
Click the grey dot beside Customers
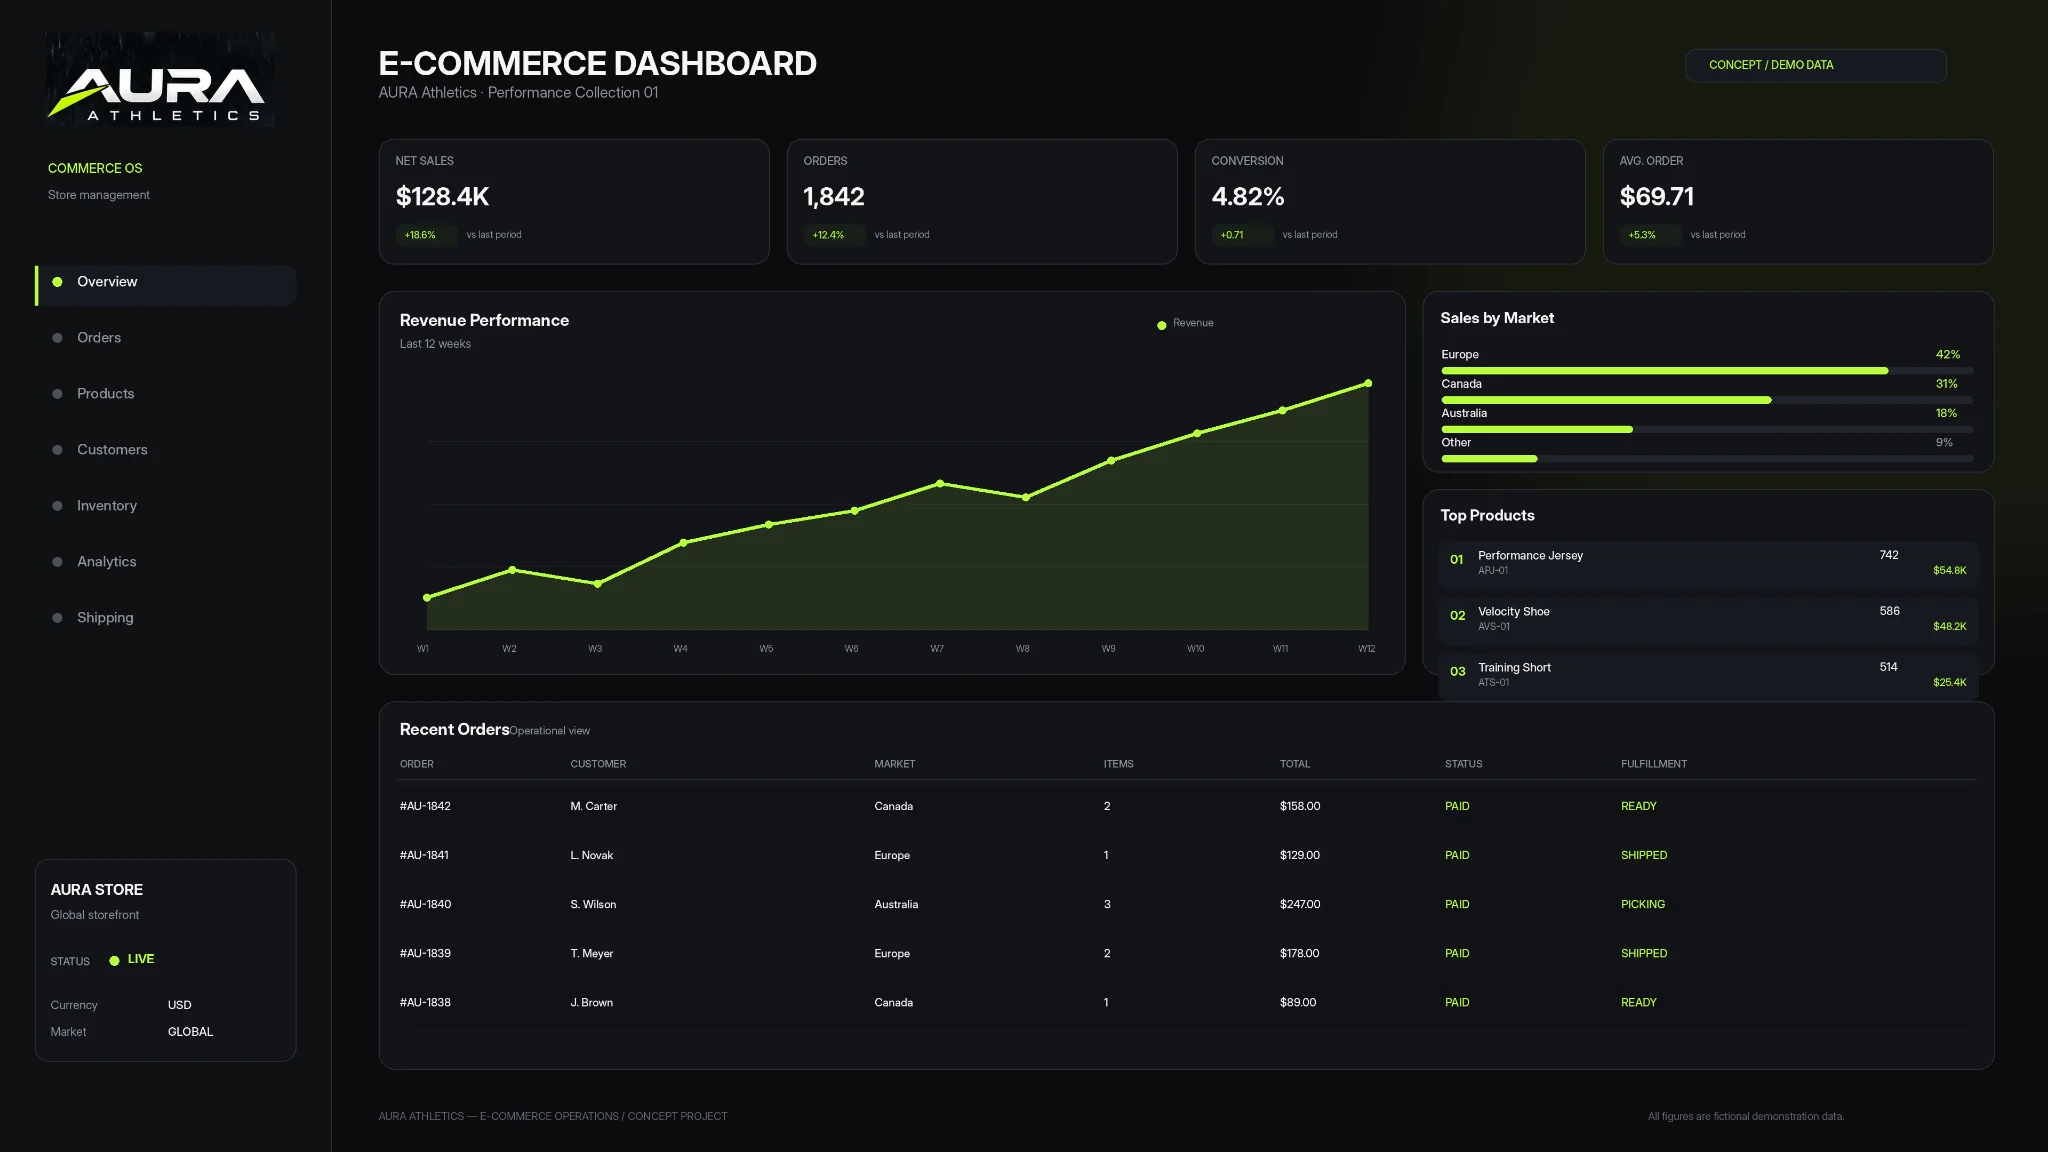click(57, 450)
